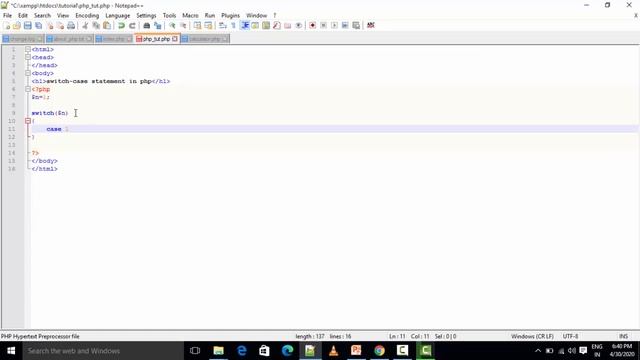The width and height of the screenshot is (640, 360).
Task: Undo last edit with green arrow
Action: [121, 25]
